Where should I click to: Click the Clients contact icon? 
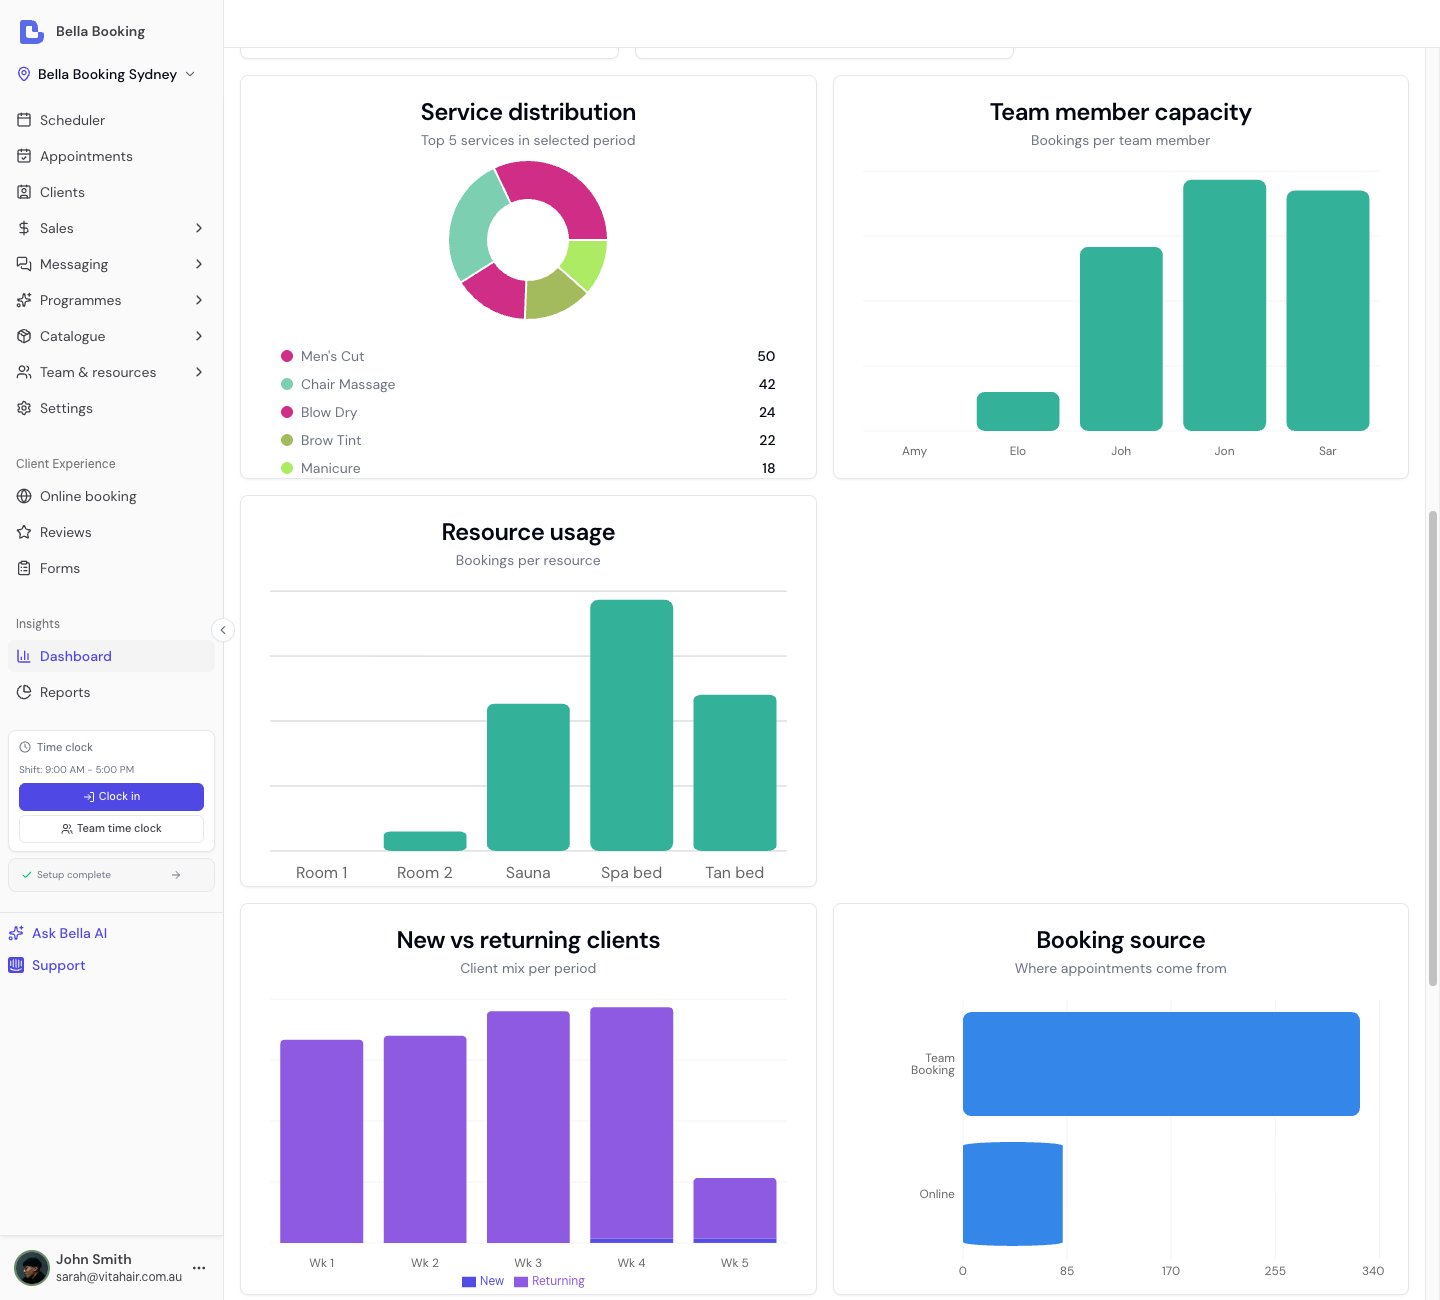point(24,192)
